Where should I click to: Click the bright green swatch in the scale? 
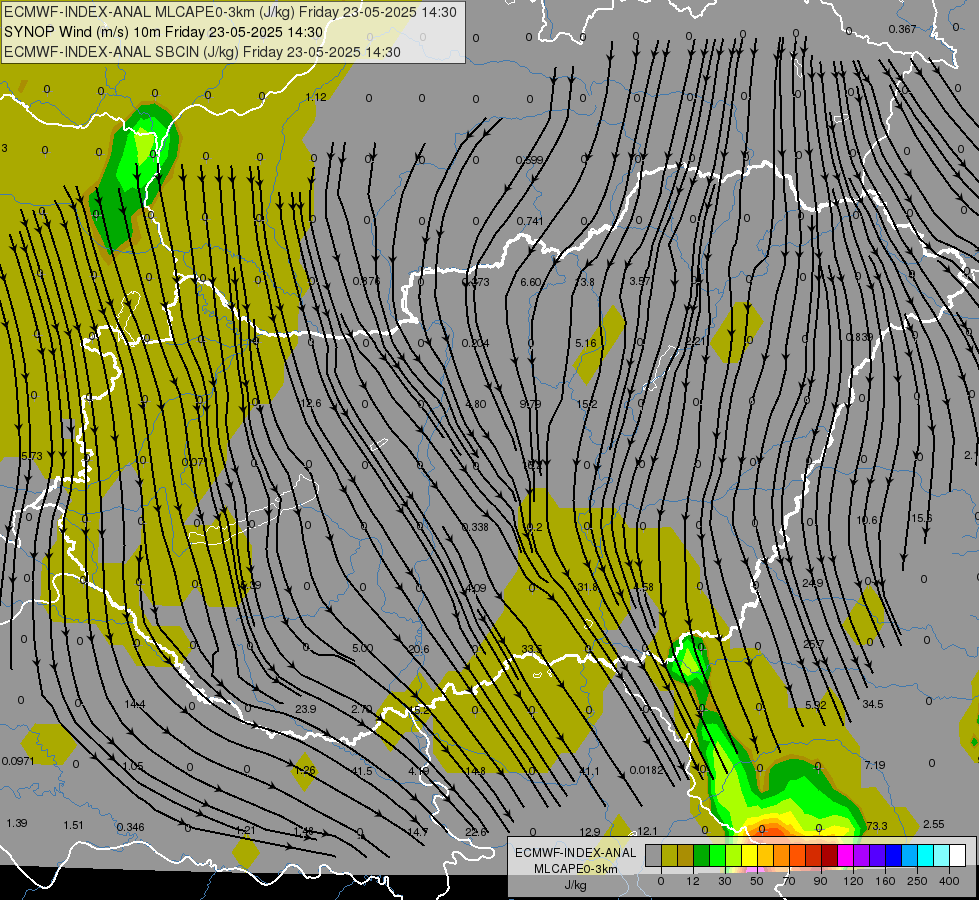point(717,856)
